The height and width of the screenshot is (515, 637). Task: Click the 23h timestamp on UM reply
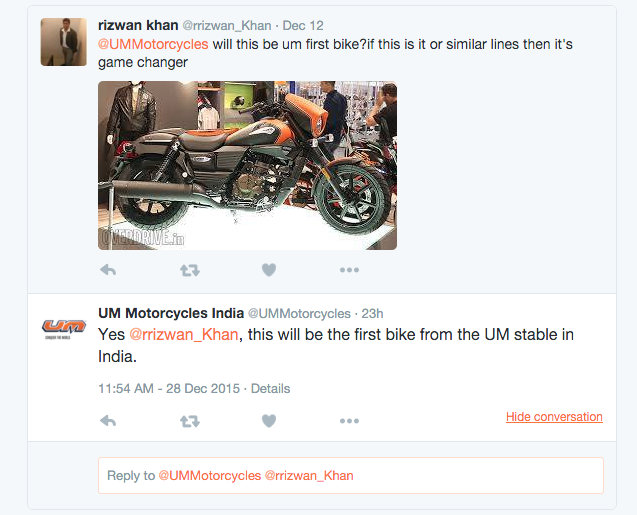373,314
